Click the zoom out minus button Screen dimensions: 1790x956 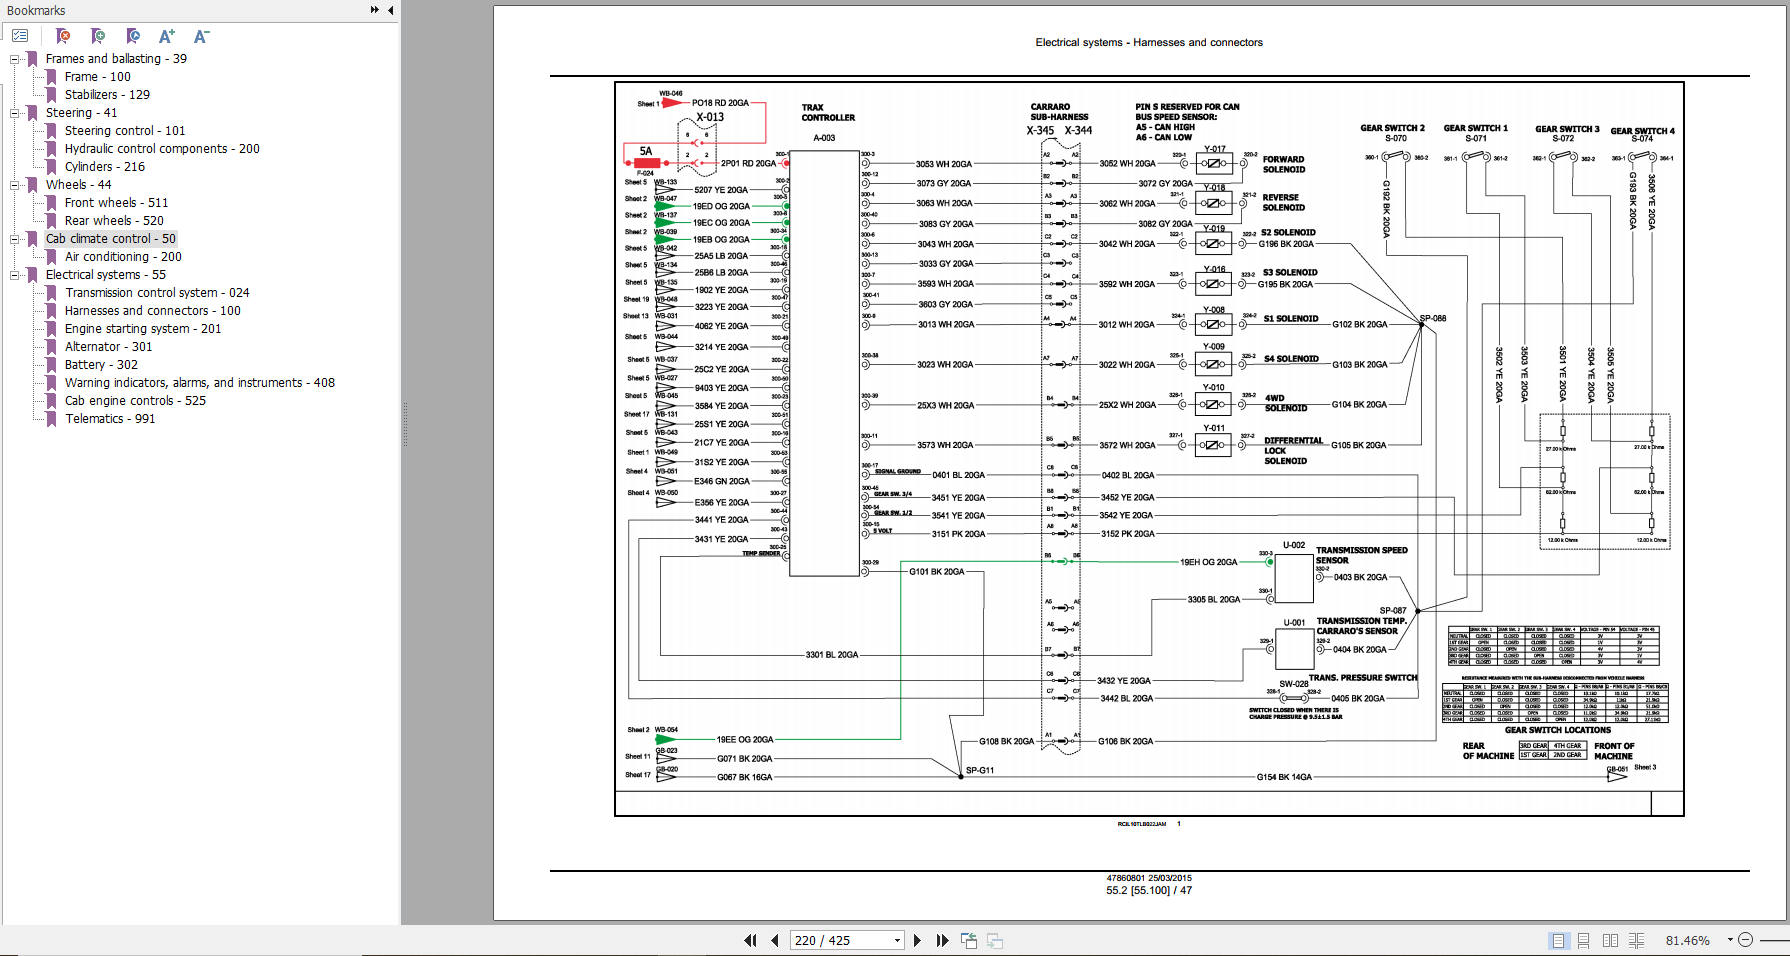pyautogui.click(x=1745, y=940)
